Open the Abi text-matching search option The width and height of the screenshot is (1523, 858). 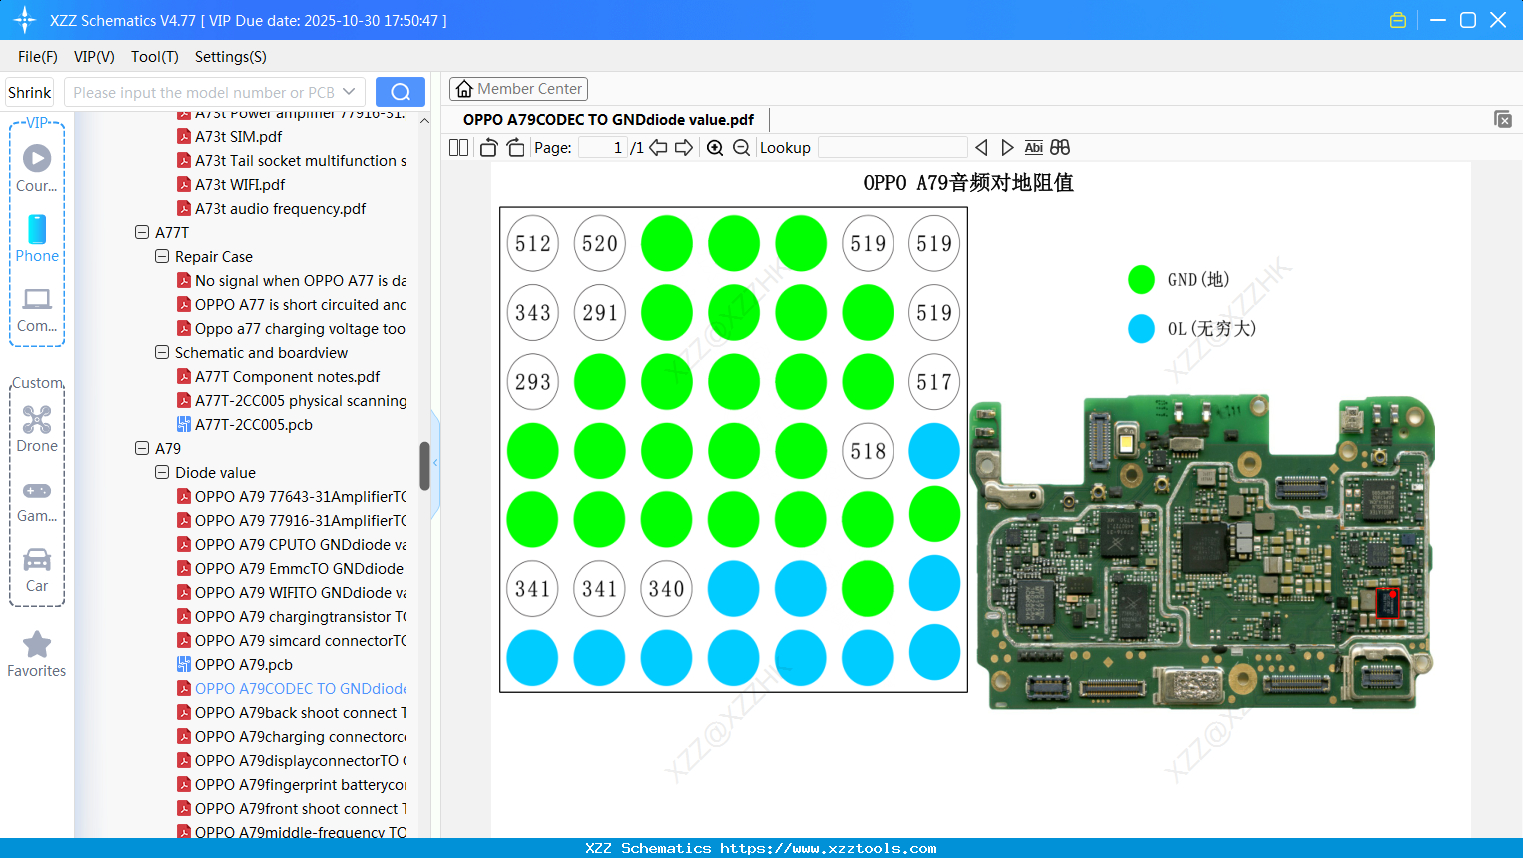(1033, 147)
